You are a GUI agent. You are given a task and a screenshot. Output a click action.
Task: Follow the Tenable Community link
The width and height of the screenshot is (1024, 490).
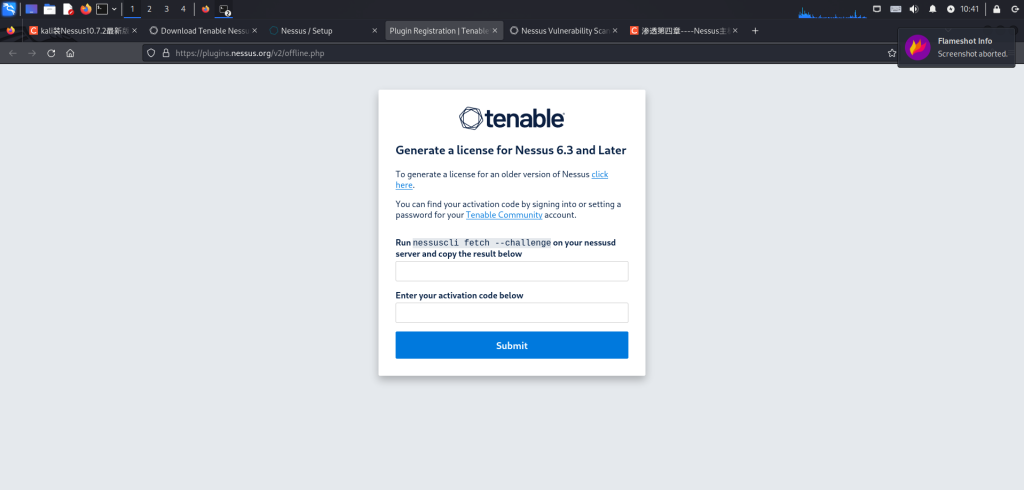pos(504,215)
